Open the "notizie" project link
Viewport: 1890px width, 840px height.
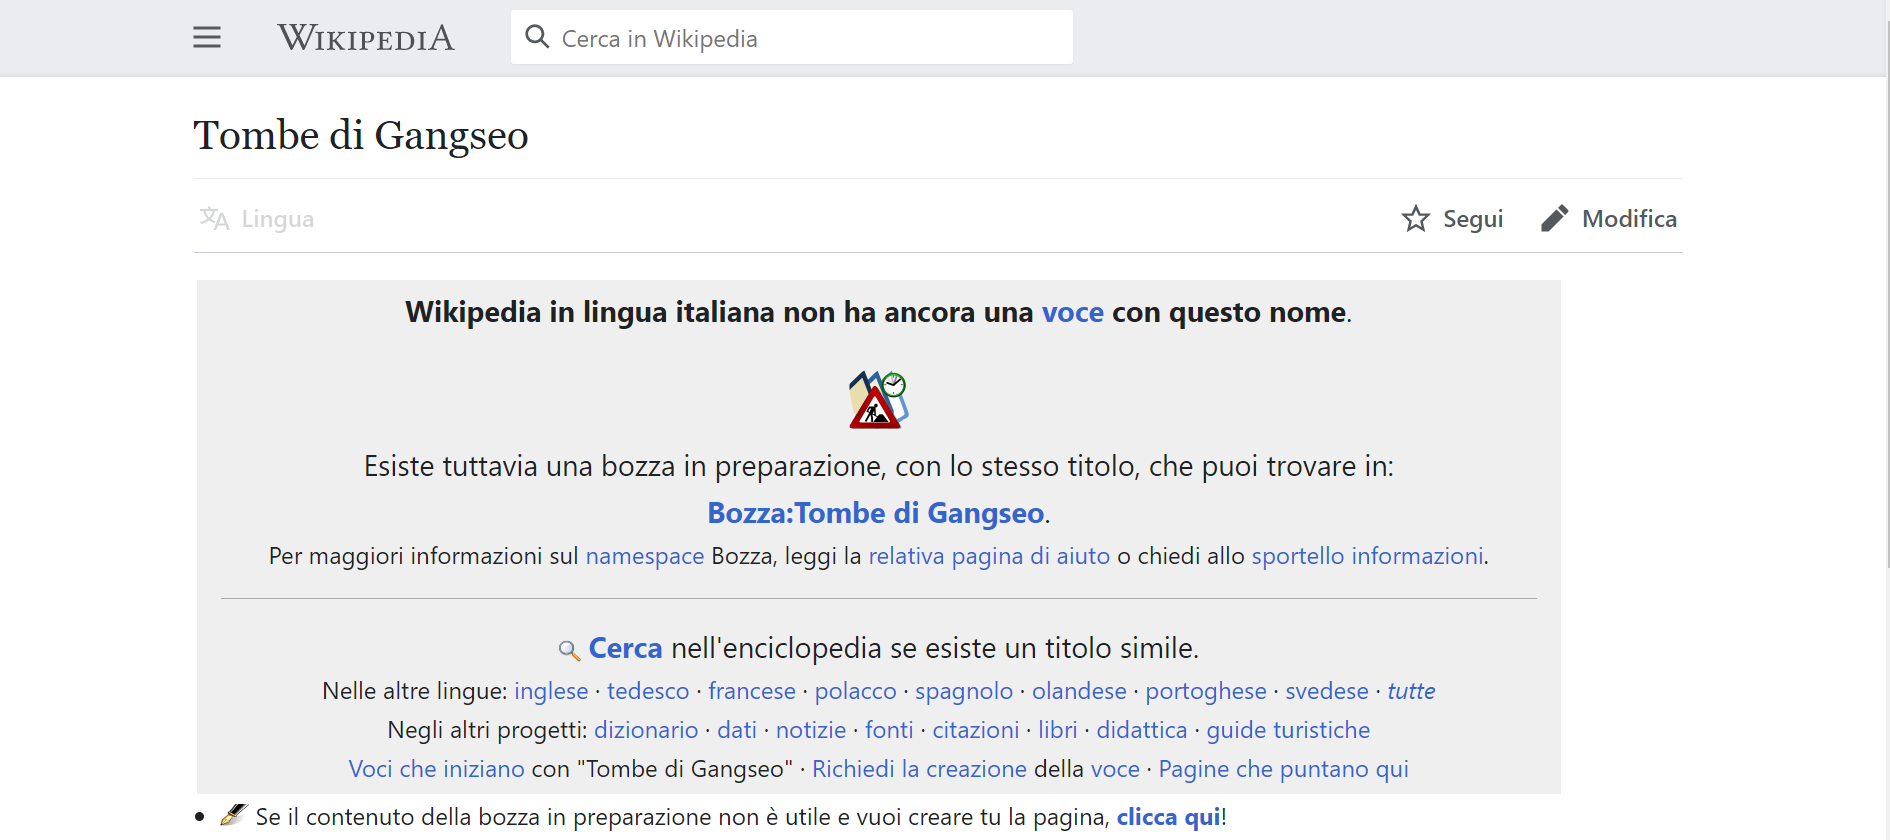811,730
